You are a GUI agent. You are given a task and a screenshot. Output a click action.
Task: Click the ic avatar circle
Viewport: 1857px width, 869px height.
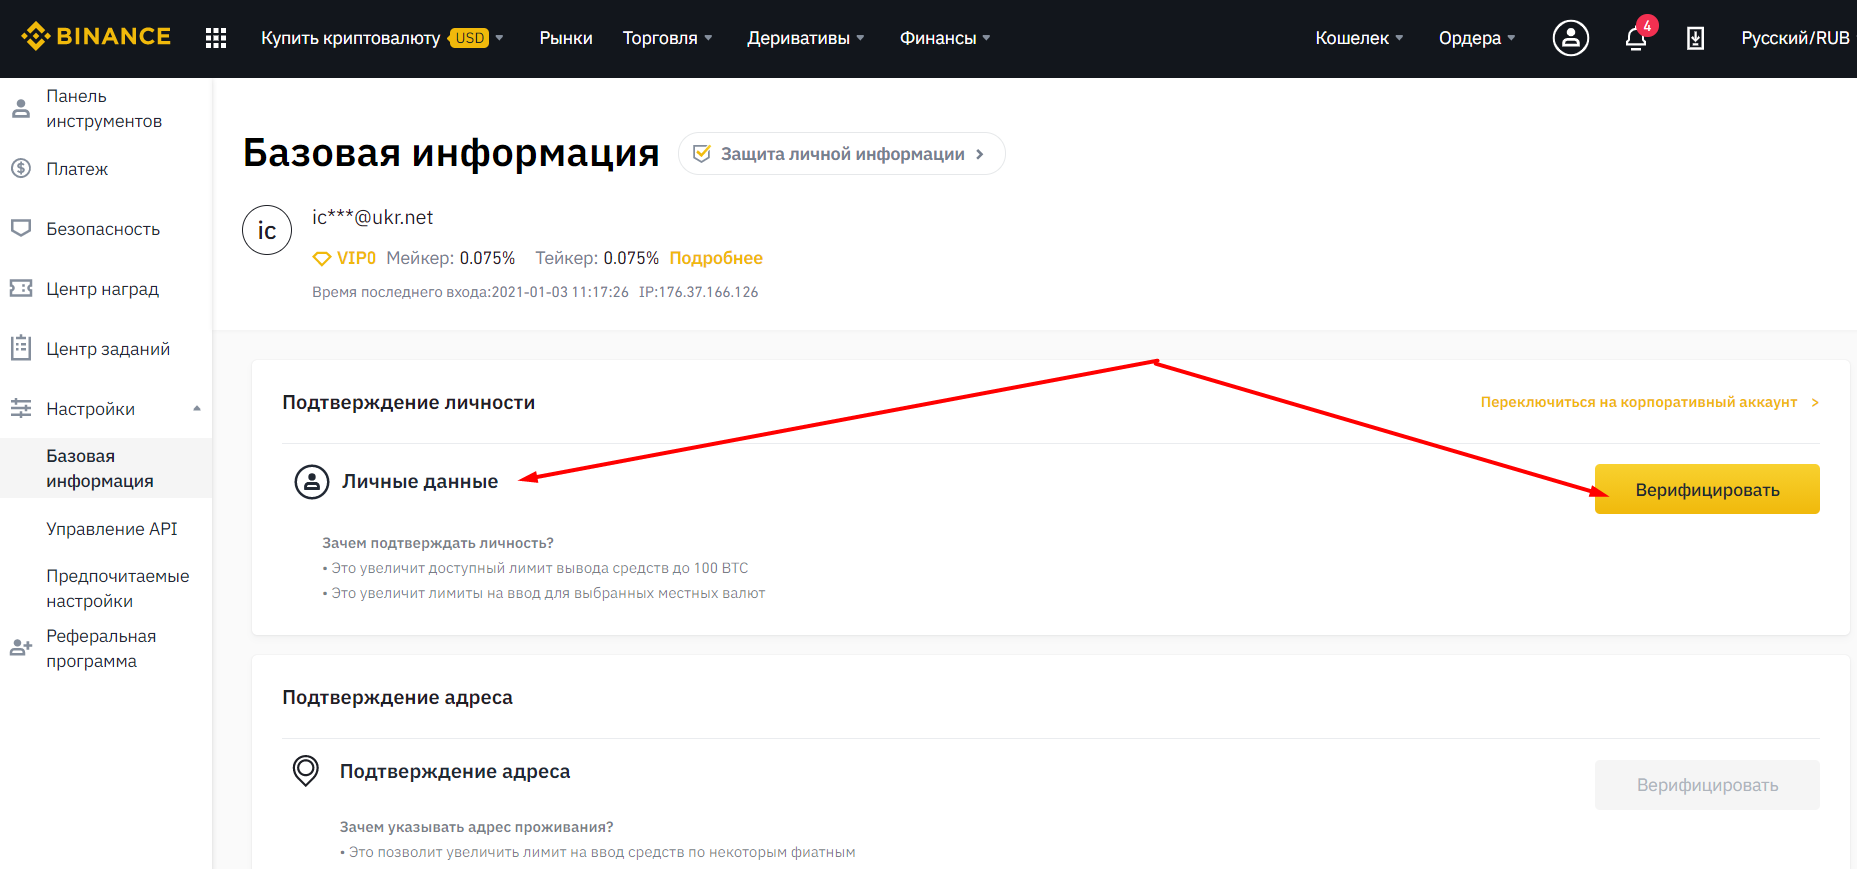[267, 230]
